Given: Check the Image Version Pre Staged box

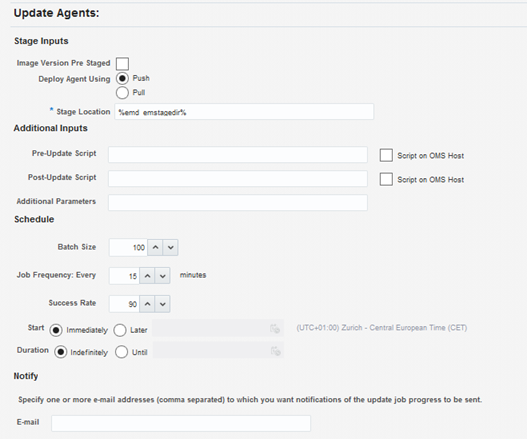Looking at the screenshot, I should 122,64.
